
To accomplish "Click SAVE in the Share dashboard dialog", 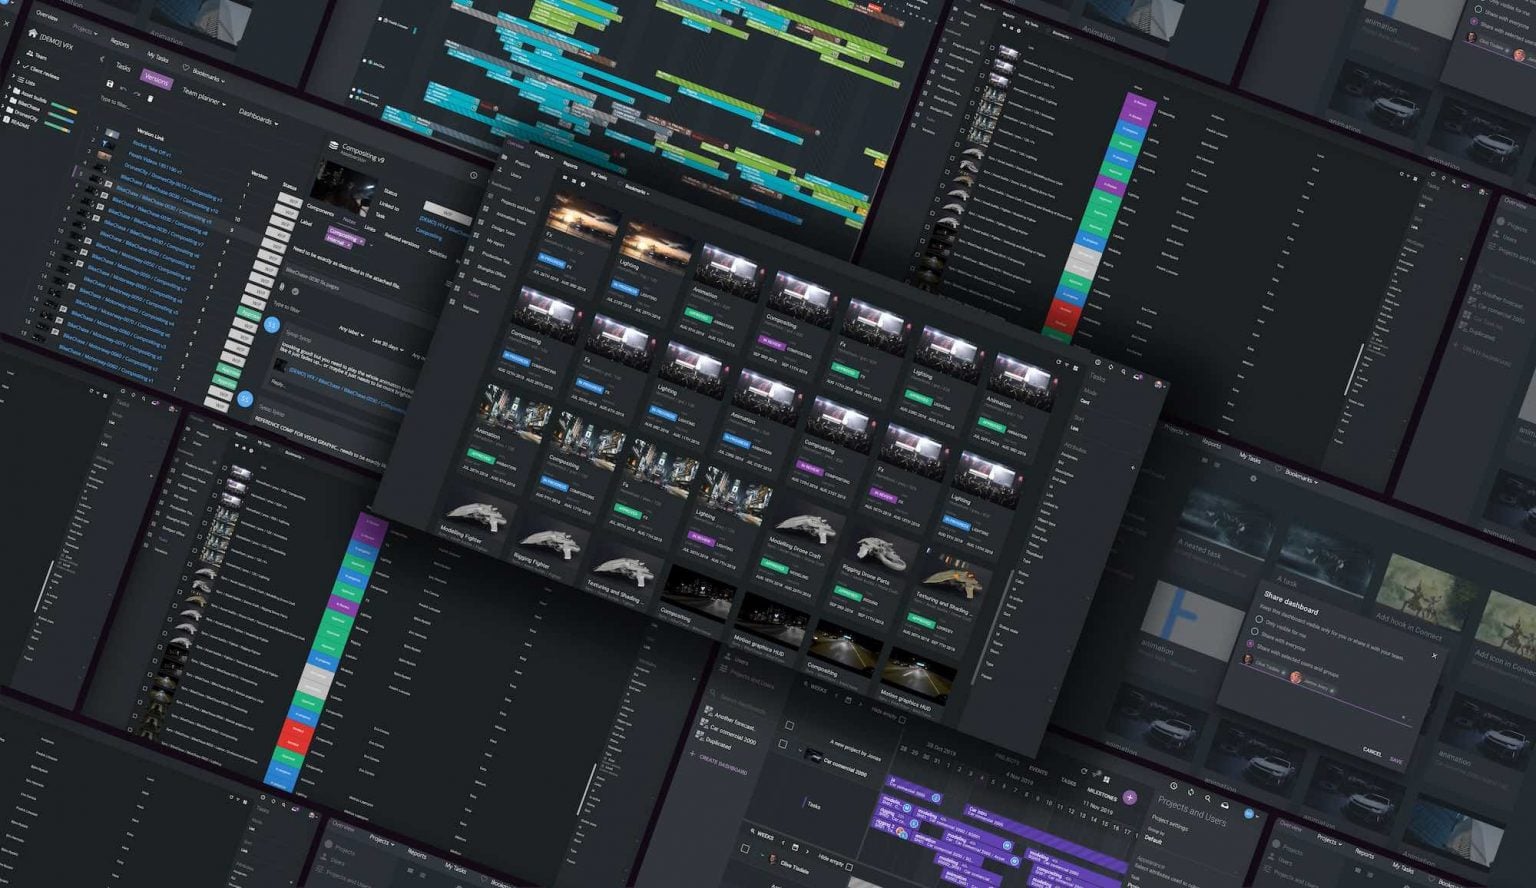I will 1396,760.
